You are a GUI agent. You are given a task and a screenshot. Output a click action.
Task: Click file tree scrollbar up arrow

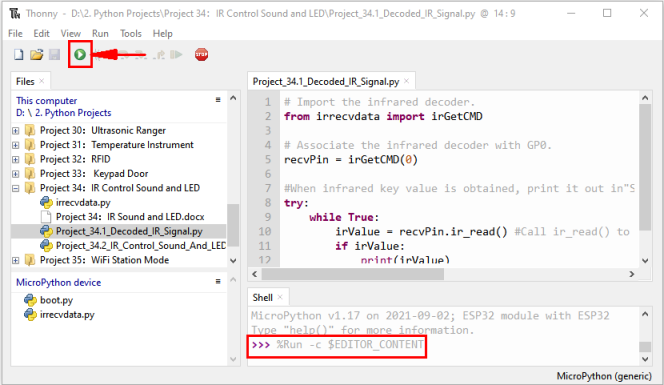click(233, 98)
